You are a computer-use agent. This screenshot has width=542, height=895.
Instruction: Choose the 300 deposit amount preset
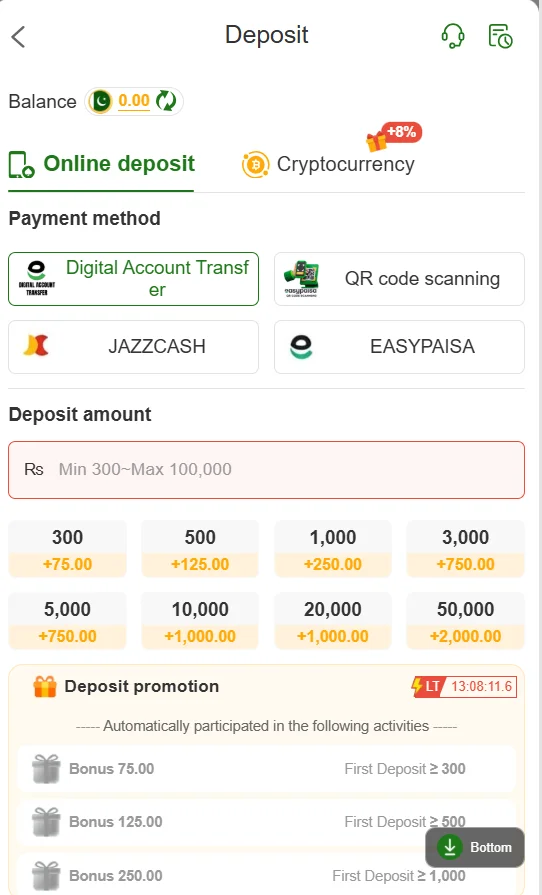click(67, 549)
